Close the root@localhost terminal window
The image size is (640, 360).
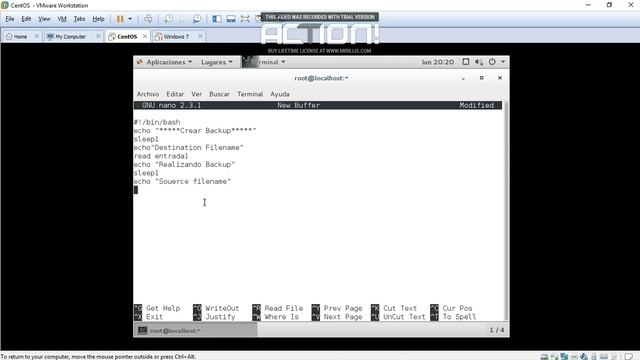click(500, 78)
